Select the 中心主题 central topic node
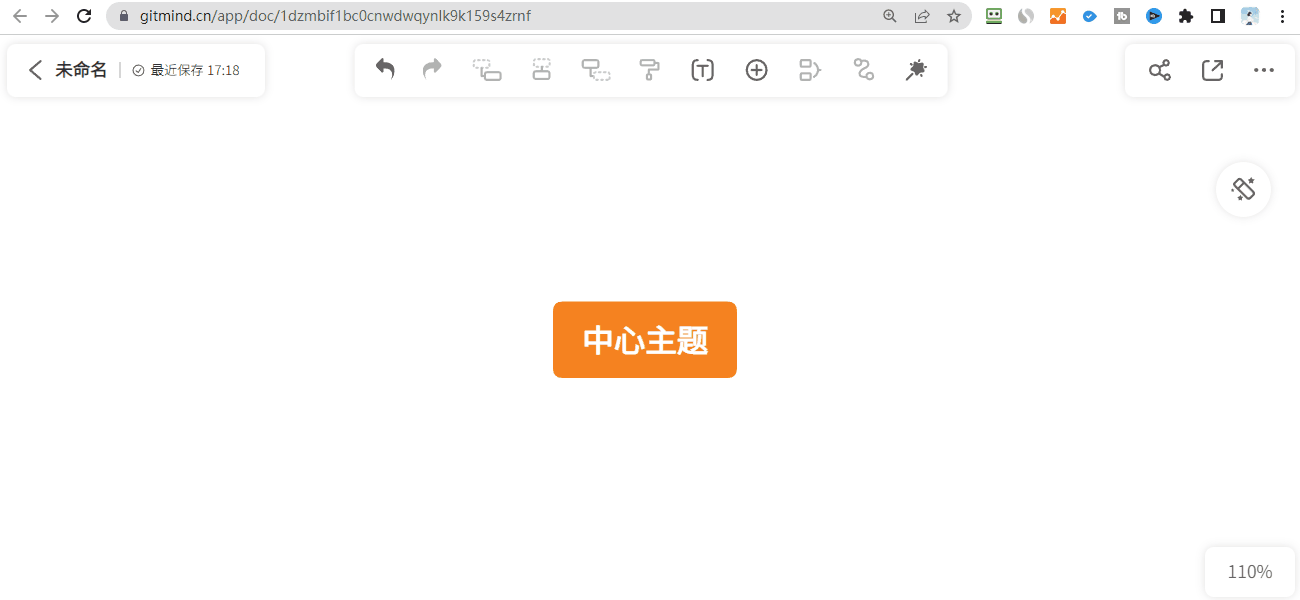Image resolution: width=1300 pixels, height=600 pixels. 644,339
